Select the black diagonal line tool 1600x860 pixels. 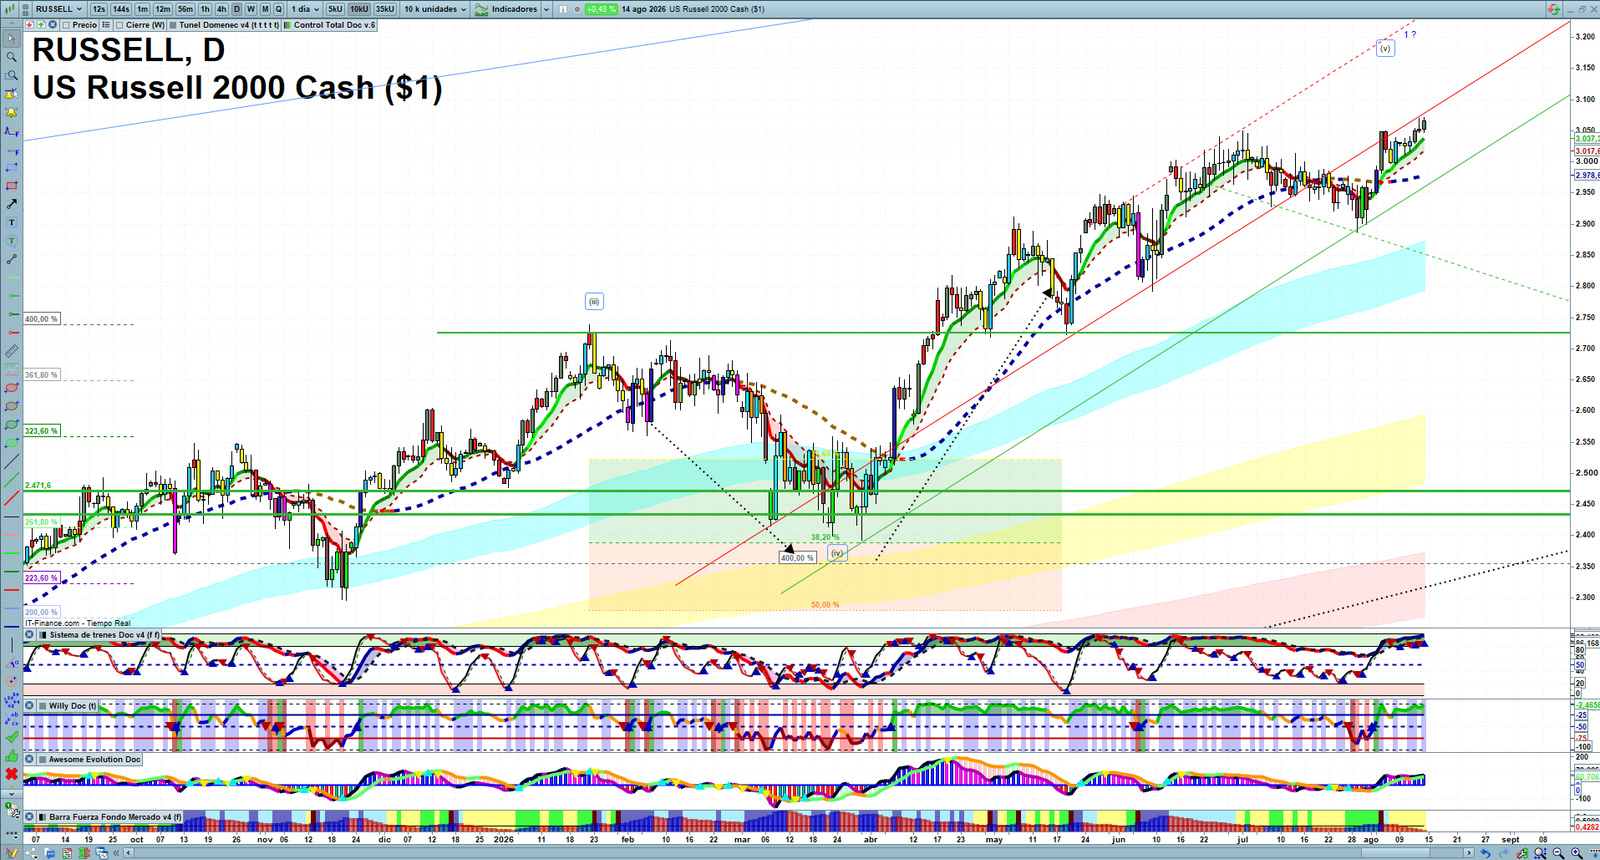tap(11, 462)
